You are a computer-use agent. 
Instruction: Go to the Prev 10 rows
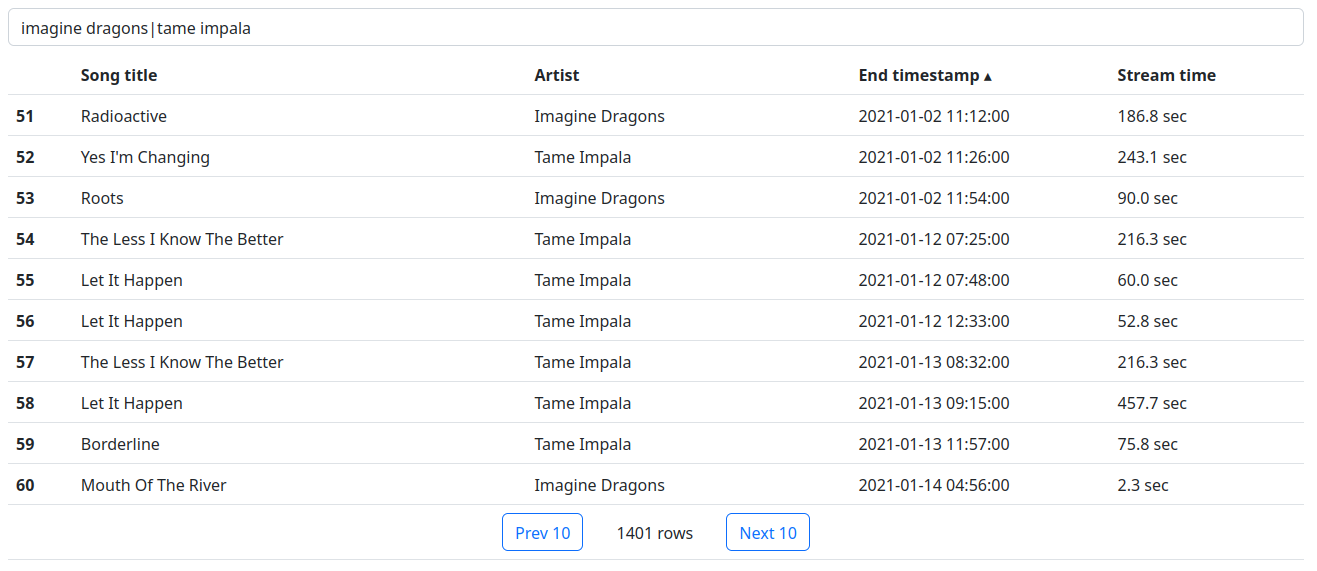pos(542,532)
